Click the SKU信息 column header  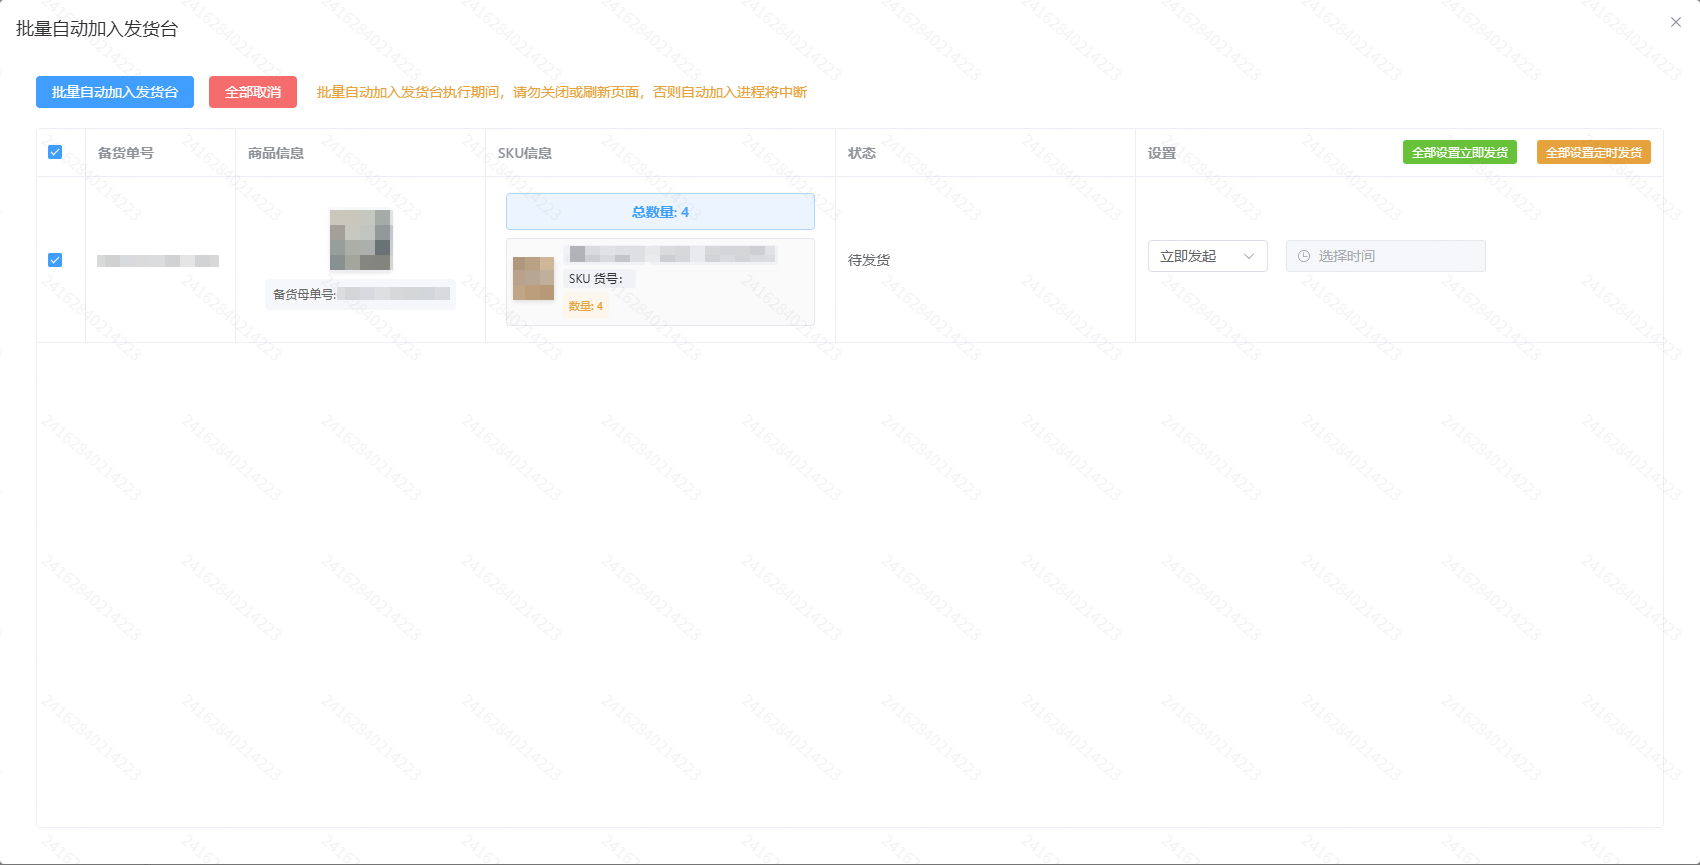click(x=525, y=153)
